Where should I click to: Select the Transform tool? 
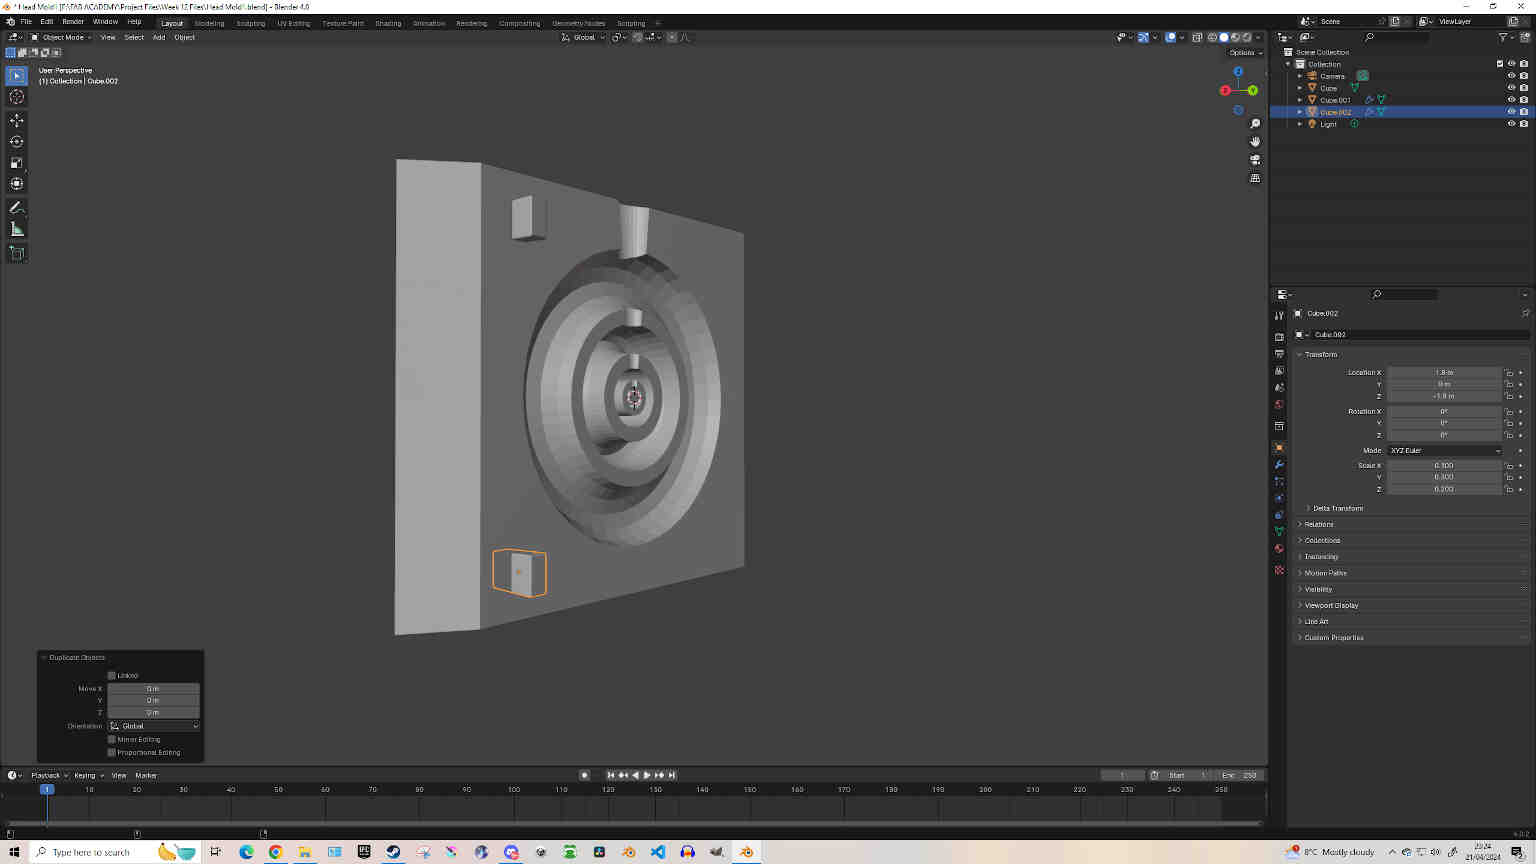[x=16, y=183]
